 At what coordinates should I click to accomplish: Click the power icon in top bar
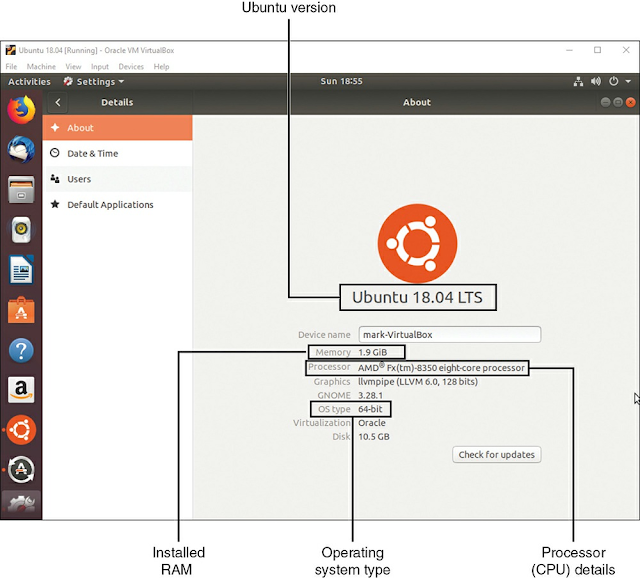[613, 81]
